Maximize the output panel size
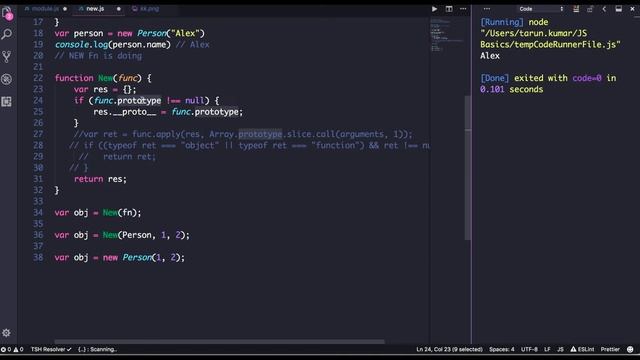Screen dimensions: 640x360 click(x=619, y=9)
